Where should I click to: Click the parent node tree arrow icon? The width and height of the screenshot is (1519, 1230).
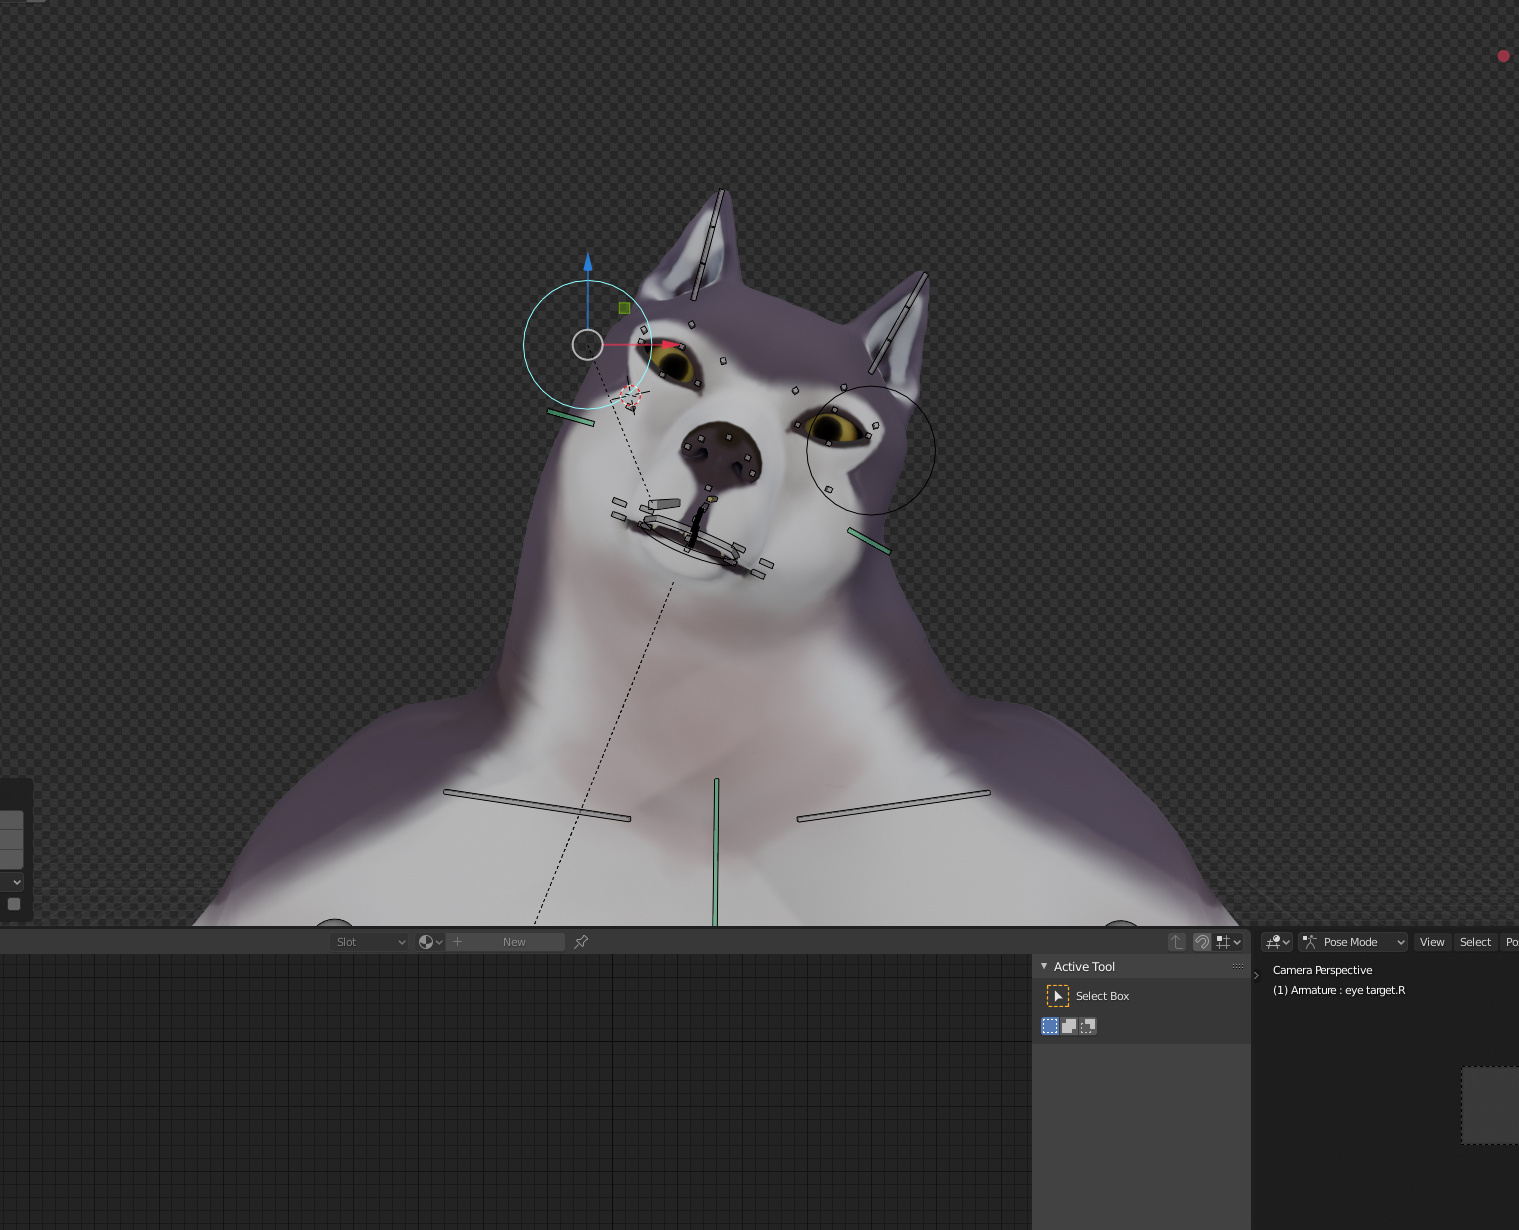pyautogui.click(x=1177, y=942)
